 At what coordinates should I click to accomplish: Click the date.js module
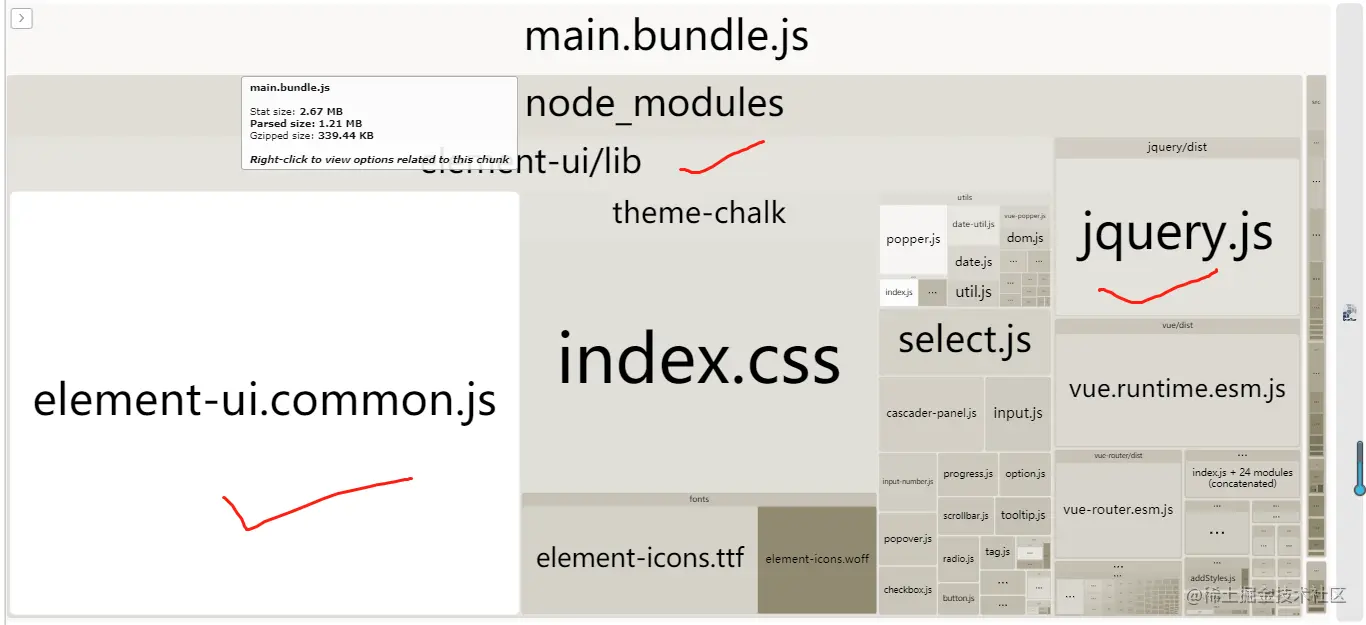click(973, 262)
